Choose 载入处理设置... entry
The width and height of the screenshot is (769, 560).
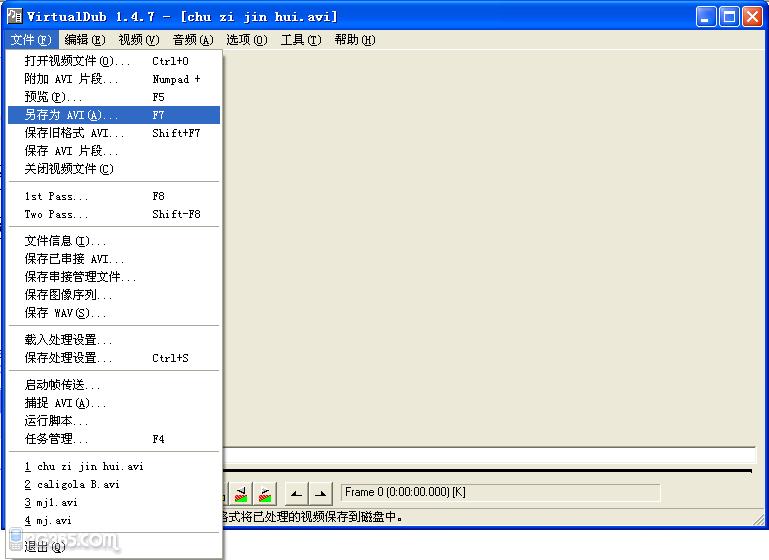(114, 340)
